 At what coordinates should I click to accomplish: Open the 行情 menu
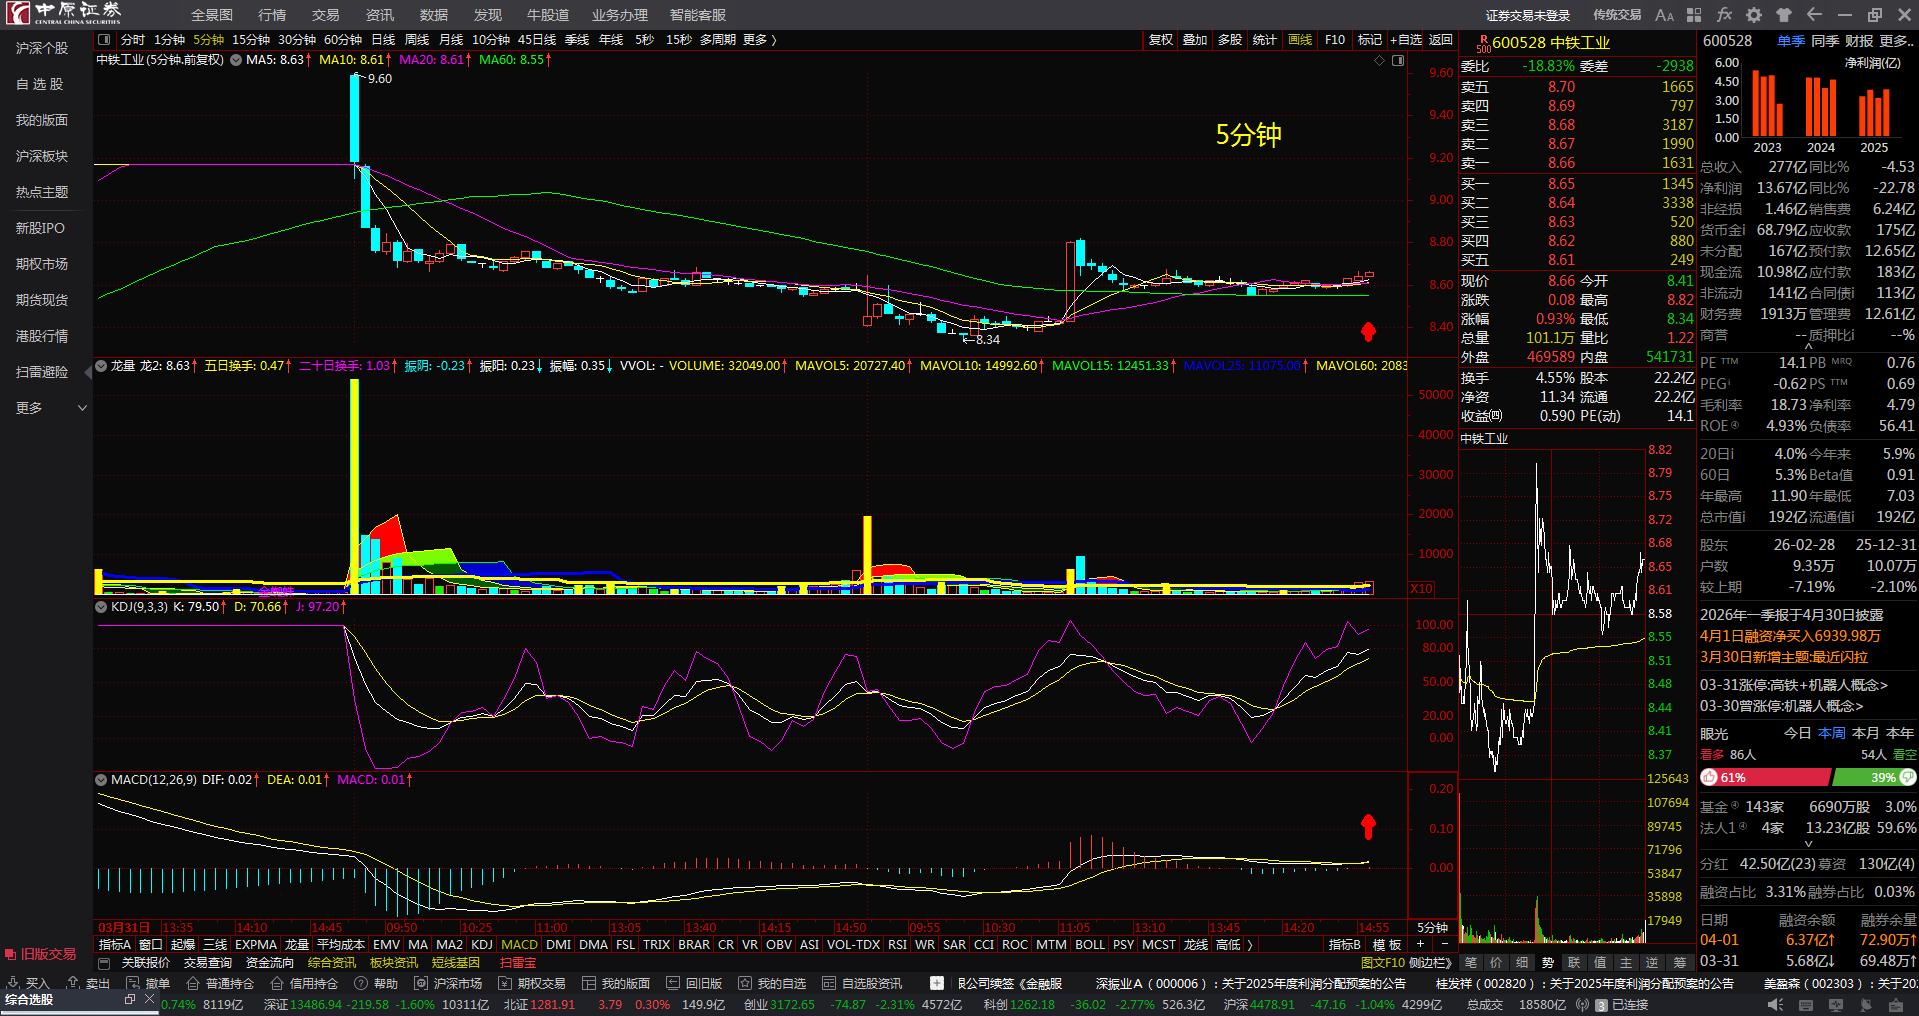click(x=272, y=15)
